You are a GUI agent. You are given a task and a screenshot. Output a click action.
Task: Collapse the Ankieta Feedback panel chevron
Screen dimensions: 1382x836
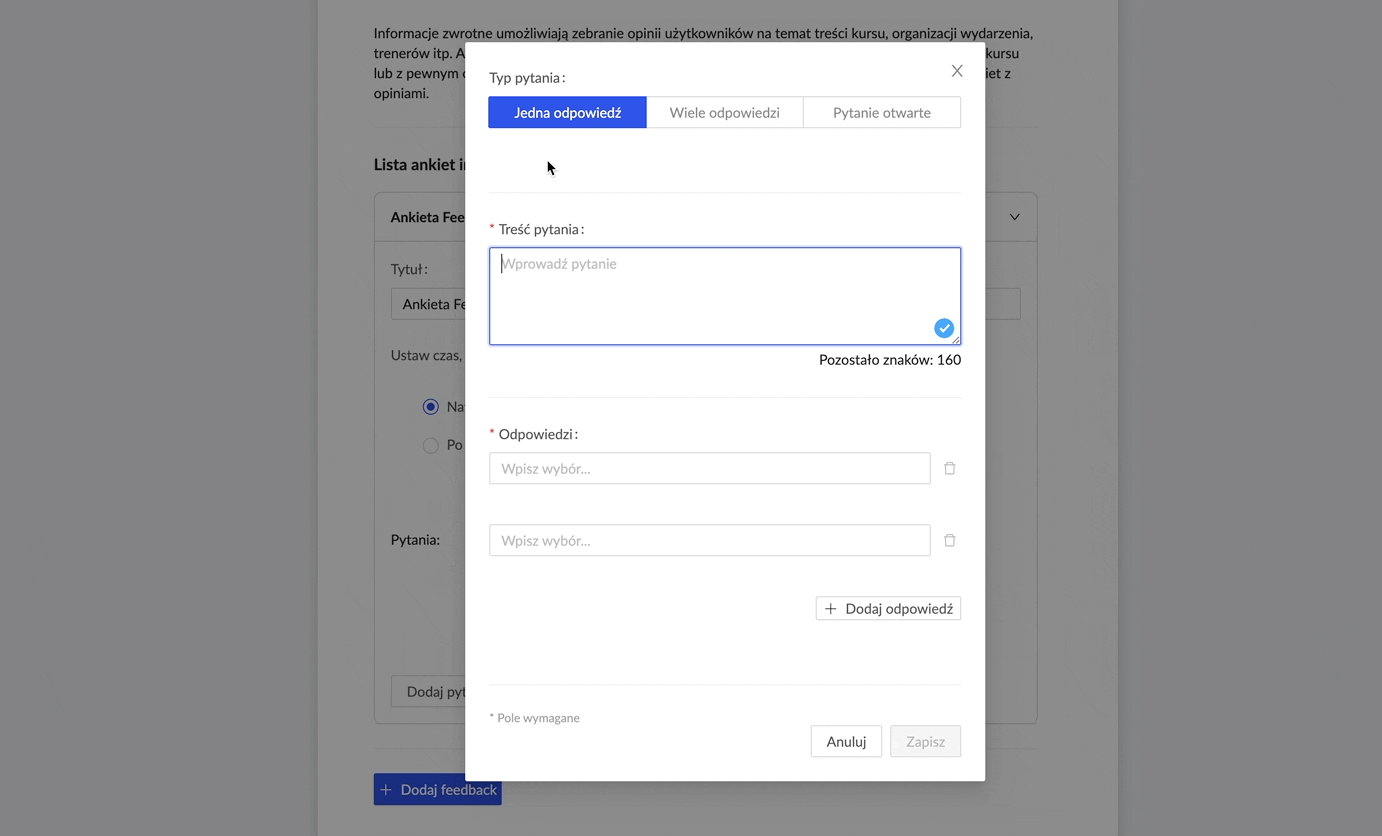[x=1014, y=217]
